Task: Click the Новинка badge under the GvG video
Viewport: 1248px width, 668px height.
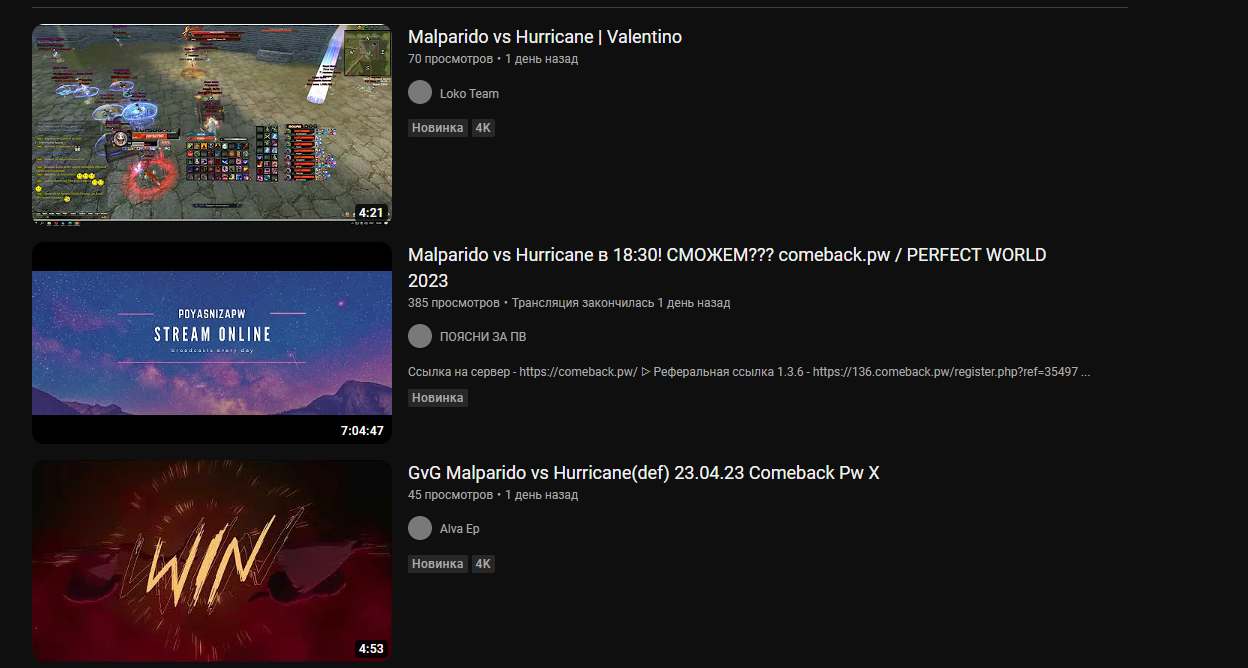Action: pos(438,564)
